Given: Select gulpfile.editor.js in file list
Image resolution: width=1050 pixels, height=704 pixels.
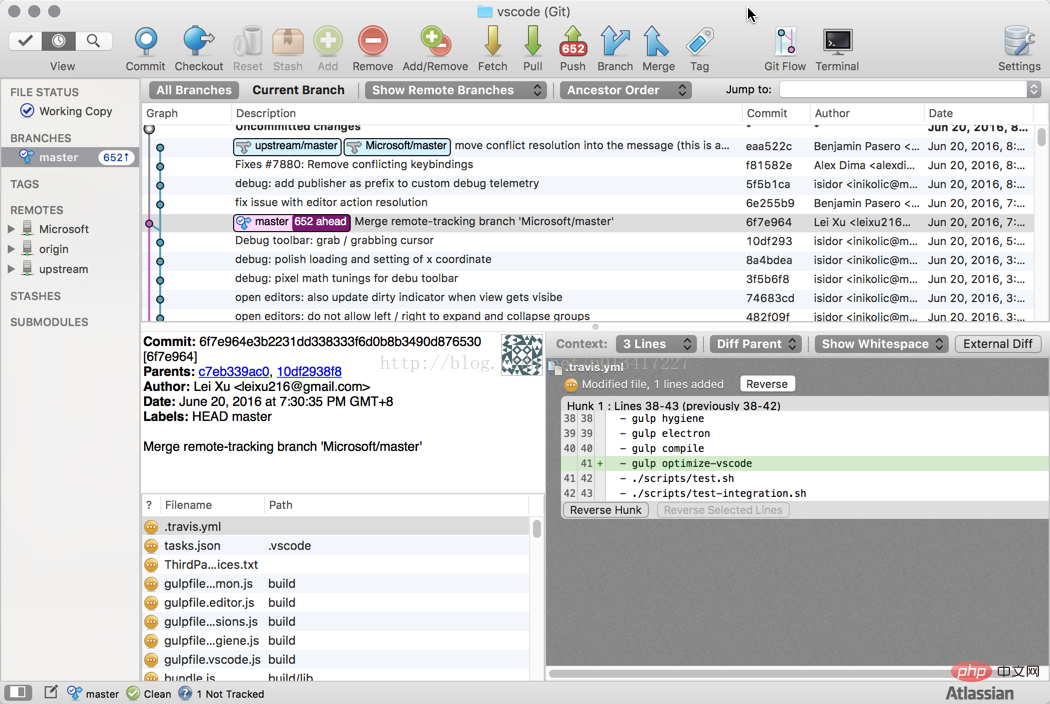Looking at the screenshot, I should tap(335, 602).
